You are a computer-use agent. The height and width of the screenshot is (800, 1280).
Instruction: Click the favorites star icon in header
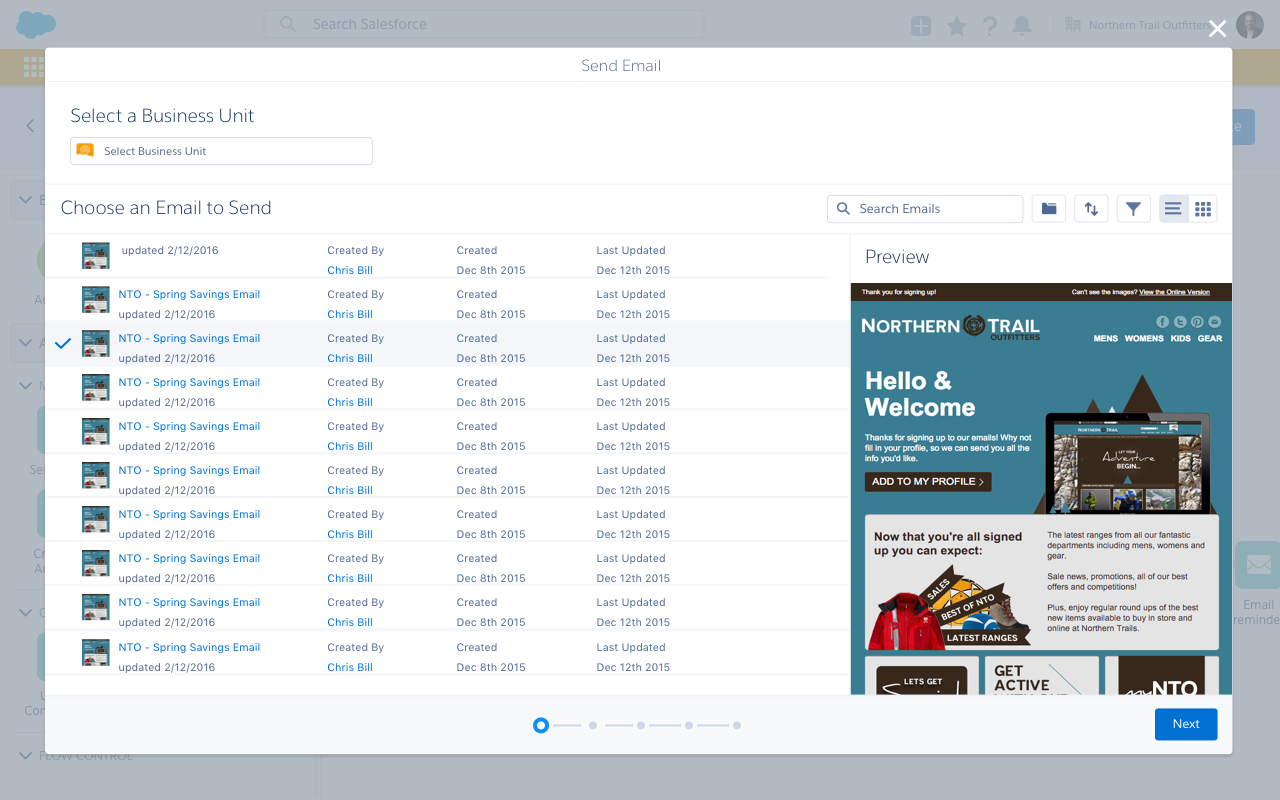[x=957, y=26]
